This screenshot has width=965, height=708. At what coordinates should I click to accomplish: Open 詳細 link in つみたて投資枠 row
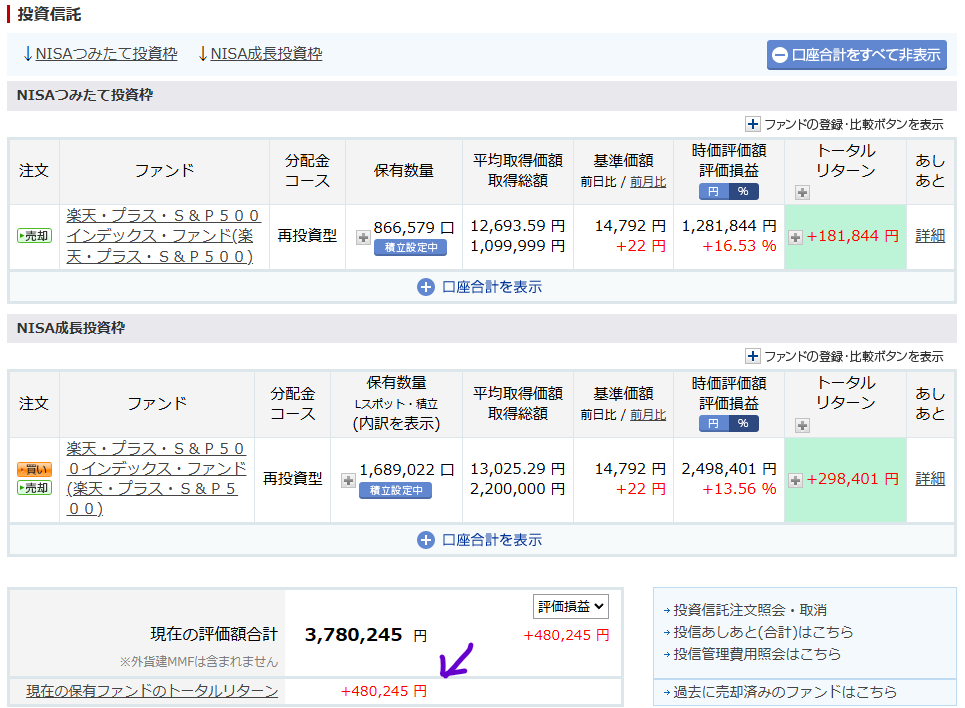pyautogui.click(x=930, y=236)
